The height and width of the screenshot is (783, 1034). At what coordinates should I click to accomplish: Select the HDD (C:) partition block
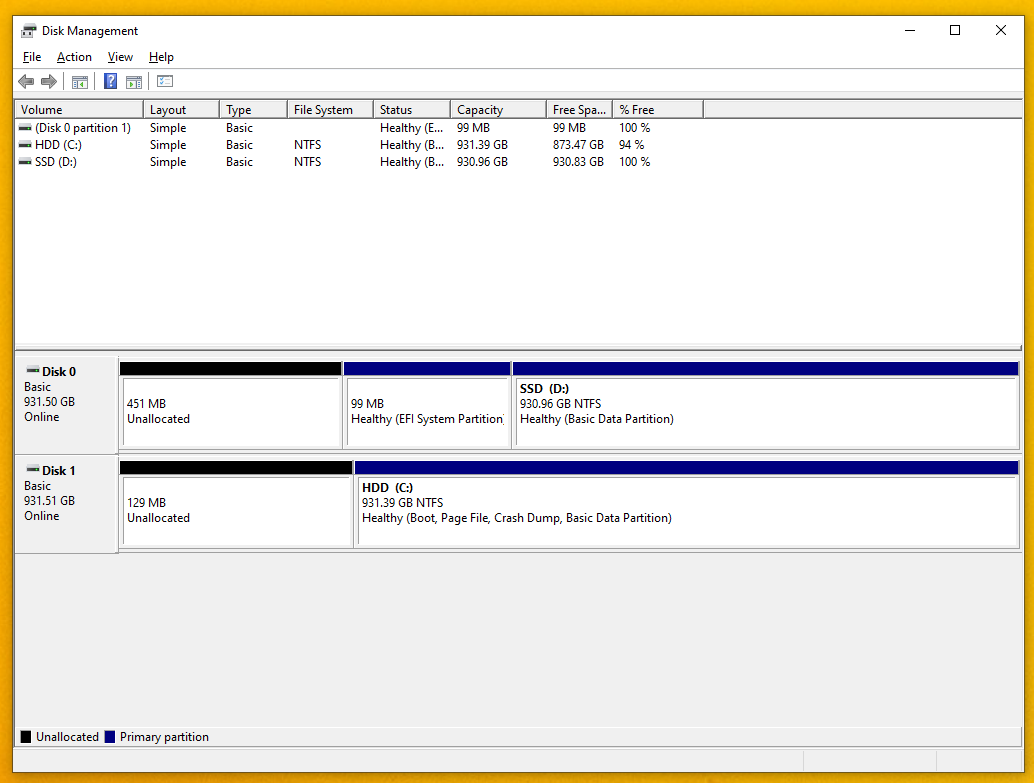pyautogui.click(x=687, y=504)
